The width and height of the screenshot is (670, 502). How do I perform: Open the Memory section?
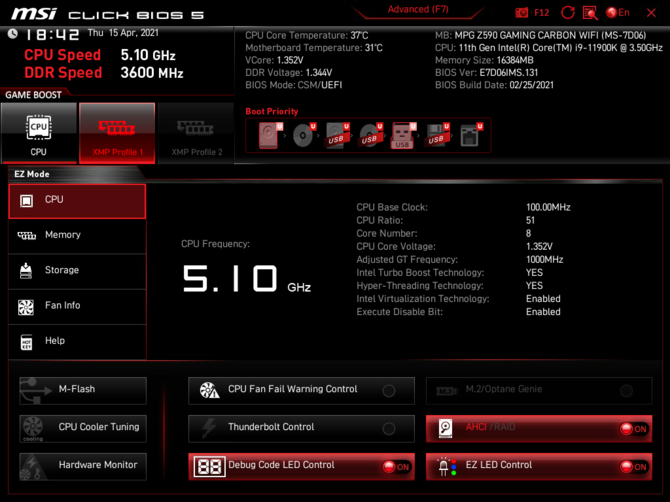[77, 236]
